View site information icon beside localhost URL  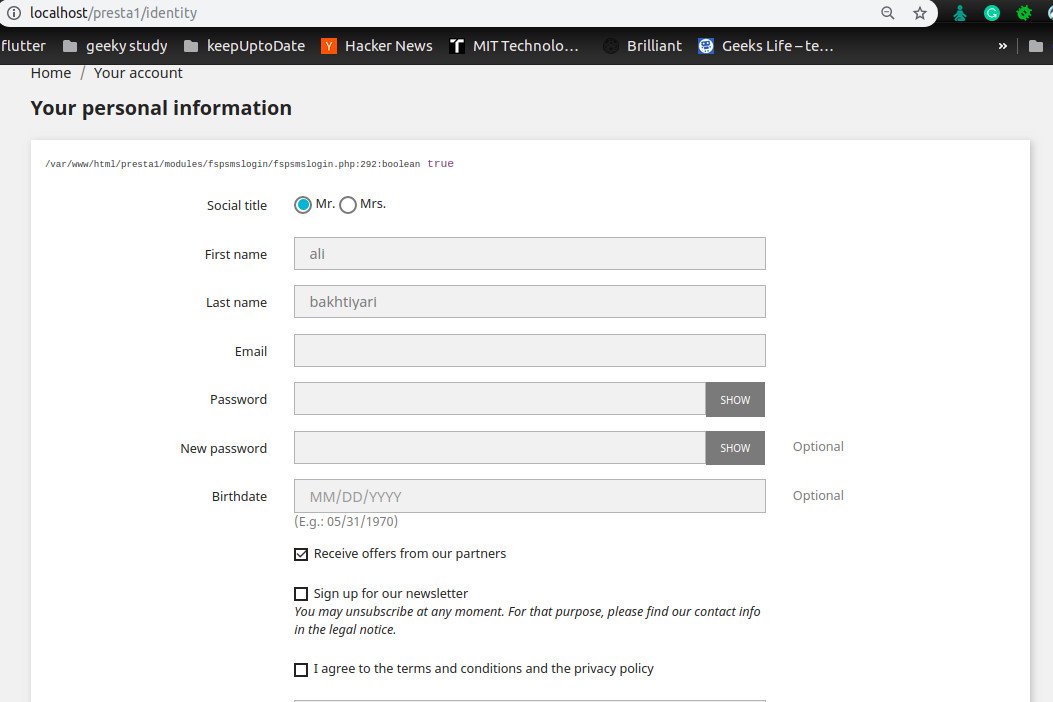pyautogui.click(x=13, y=13)
